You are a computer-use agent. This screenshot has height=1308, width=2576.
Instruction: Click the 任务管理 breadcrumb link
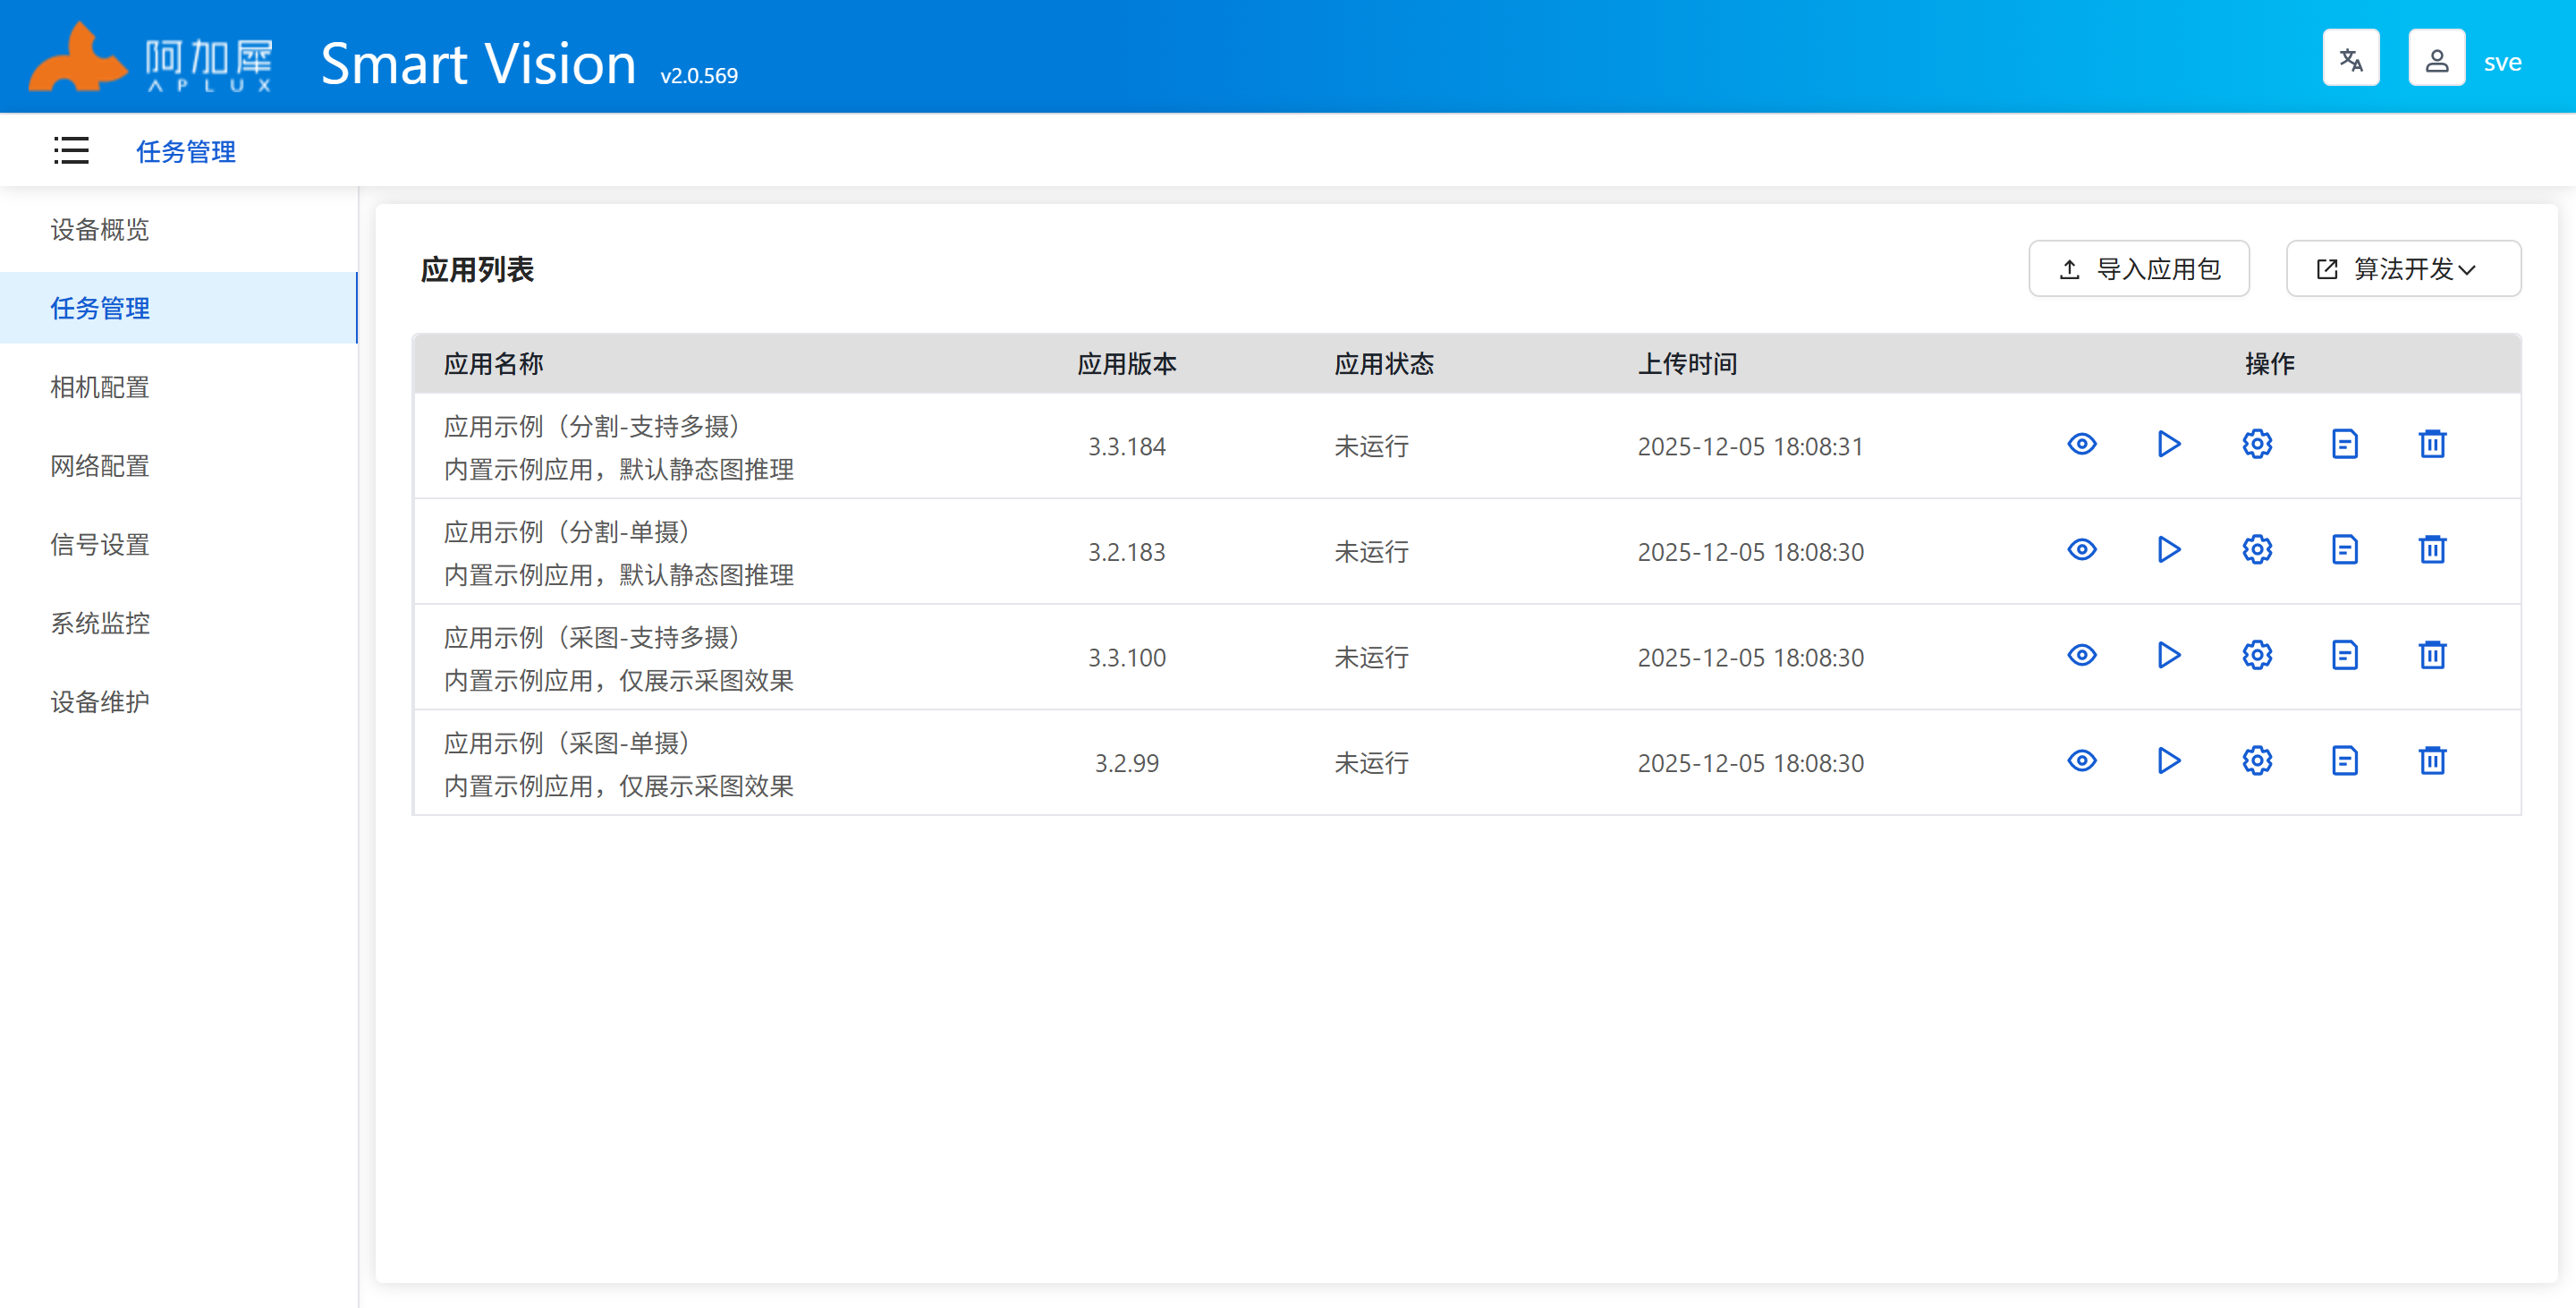click(x=186, y=152)
